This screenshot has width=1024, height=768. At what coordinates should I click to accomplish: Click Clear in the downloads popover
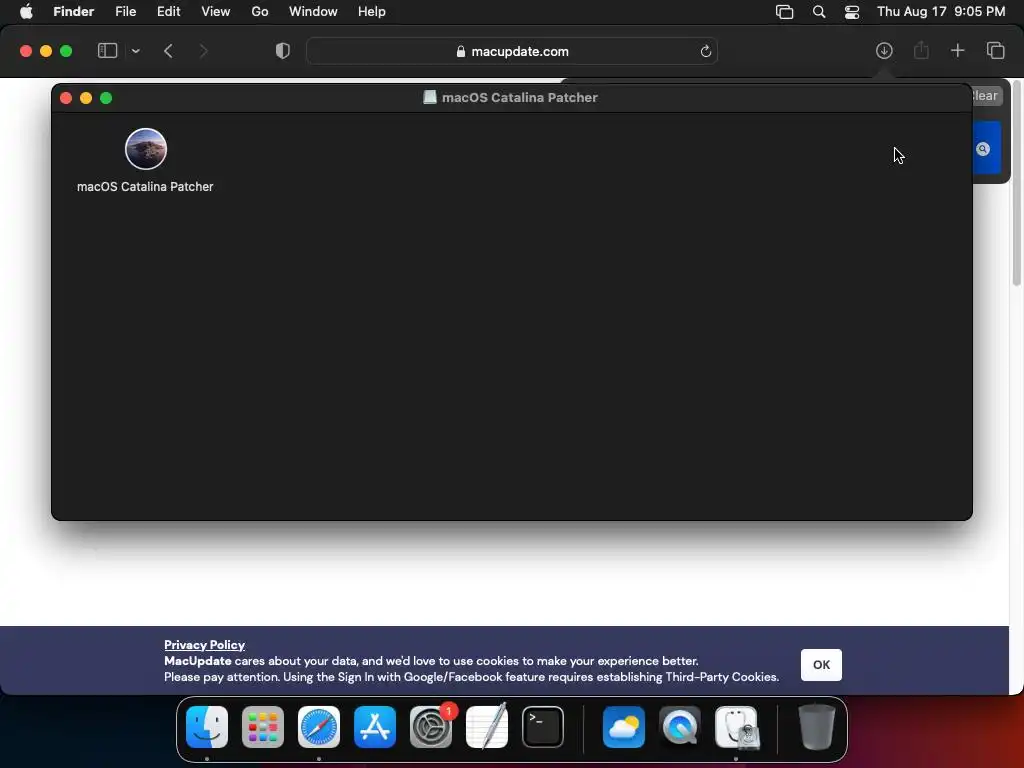pos(986,96)
